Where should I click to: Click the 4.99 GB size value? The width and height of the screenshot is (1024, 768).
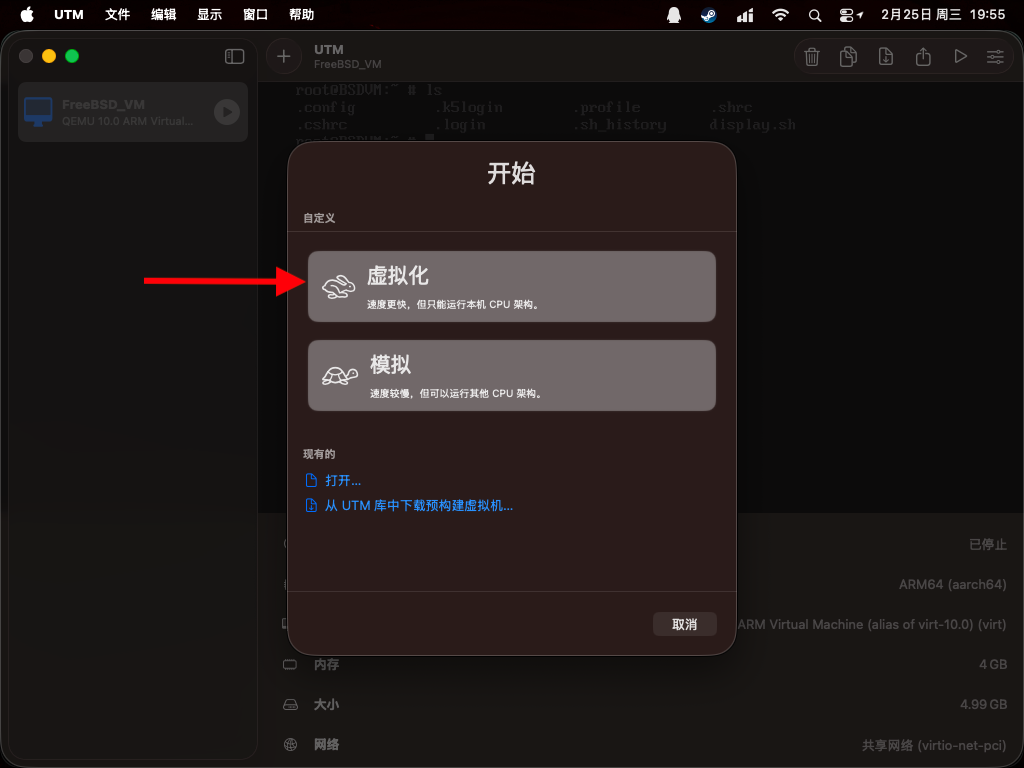coord(983,705)
